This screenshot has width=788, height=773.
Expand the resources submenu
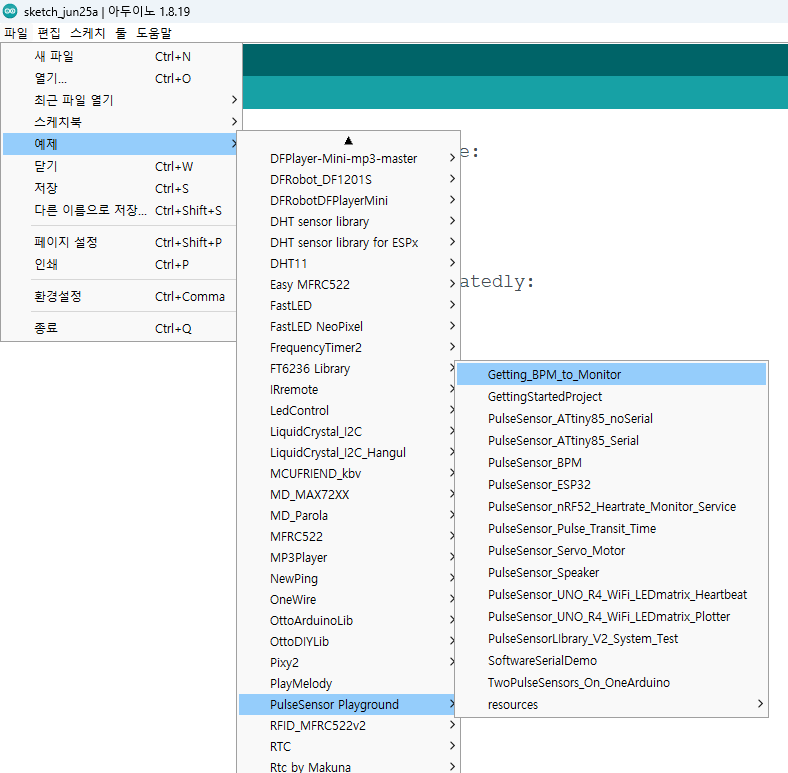click(612, 705)
